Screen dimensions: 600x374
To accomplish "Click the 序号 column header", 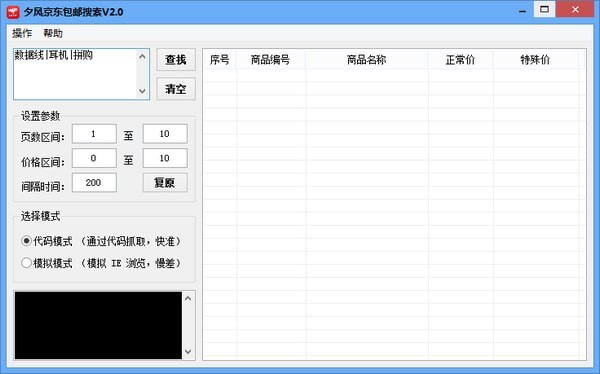I will [x=220, y=60].
